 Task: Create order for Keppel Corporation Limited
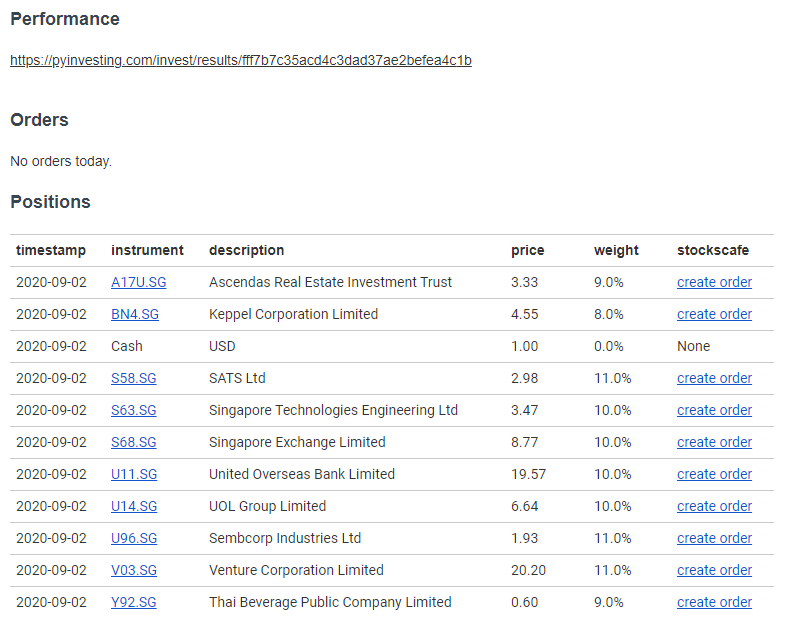(x=714, y=315)
